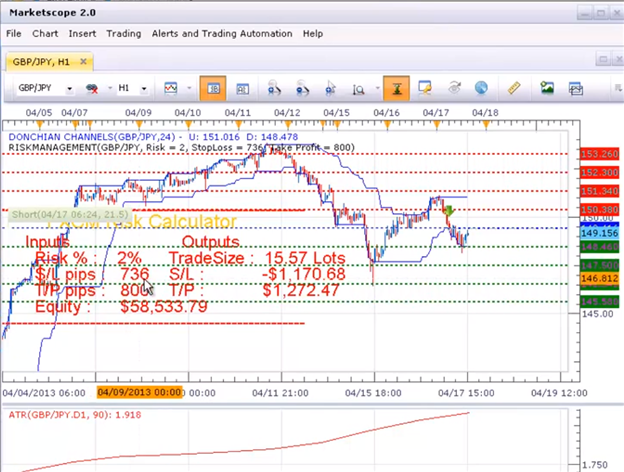
Task: Click the ATR(GBP/JPY.D1, 90) indicator label
Action: click(x=75, y=415)
